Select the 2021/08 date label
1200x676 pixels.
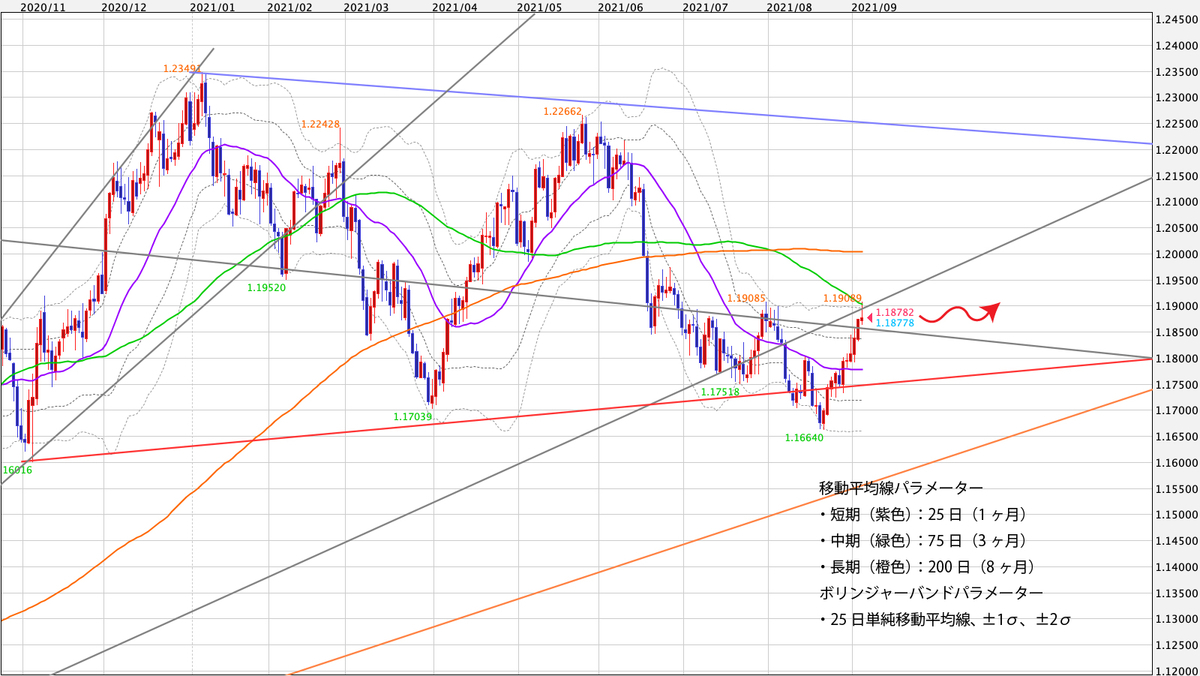(788, 6)
